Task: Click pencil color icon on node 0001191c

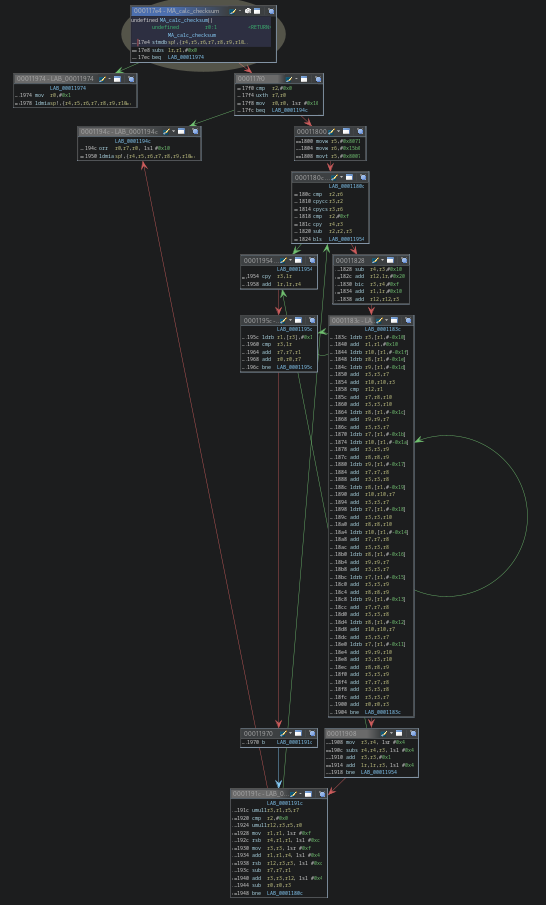Action: tap(293, 794)
